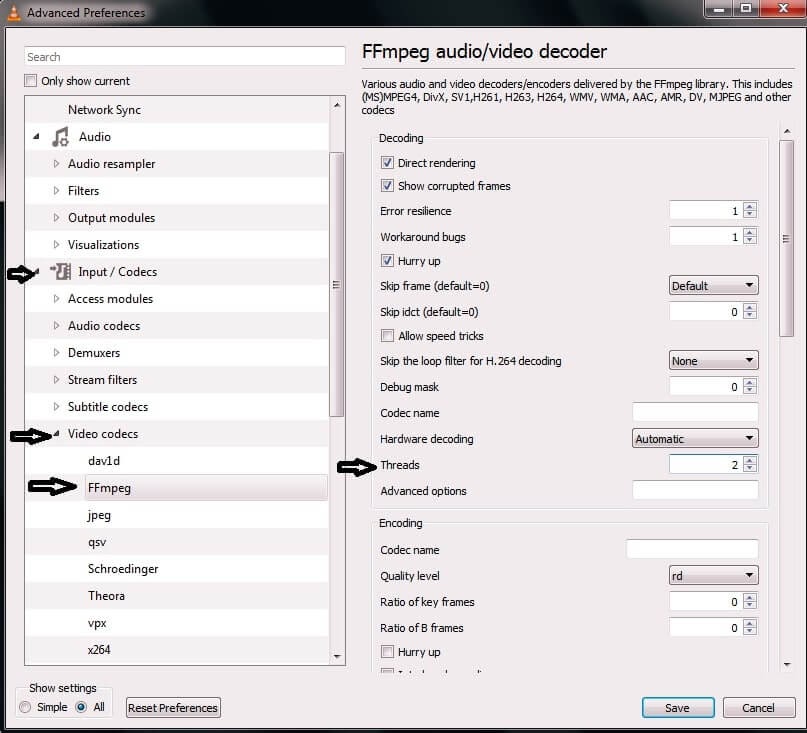807x733 pixels.
Task: Uncheck the Direct rendering checkbox
Action: click(387, 163)
